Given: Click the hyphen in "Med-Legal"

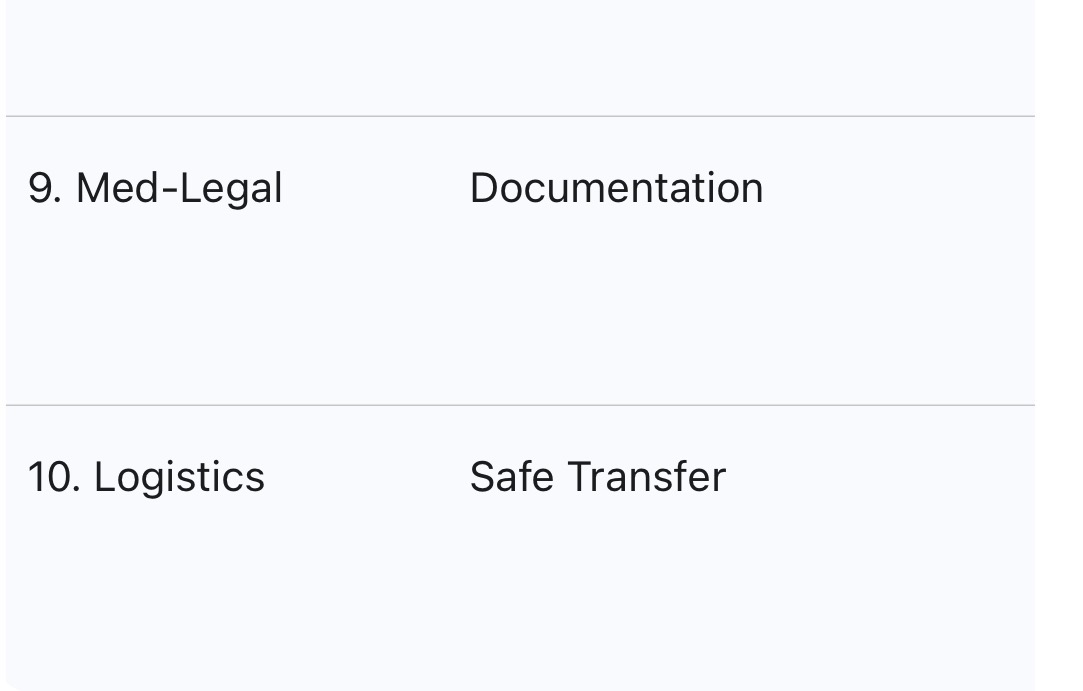Looking at the screenshot, I should tap(169, 190).
